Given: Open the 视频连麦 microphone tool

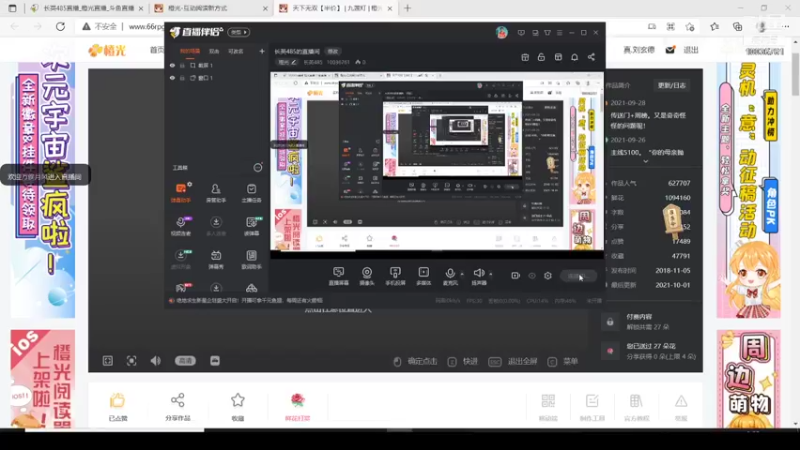Looking at the screenshot, I should coord(181,226).
